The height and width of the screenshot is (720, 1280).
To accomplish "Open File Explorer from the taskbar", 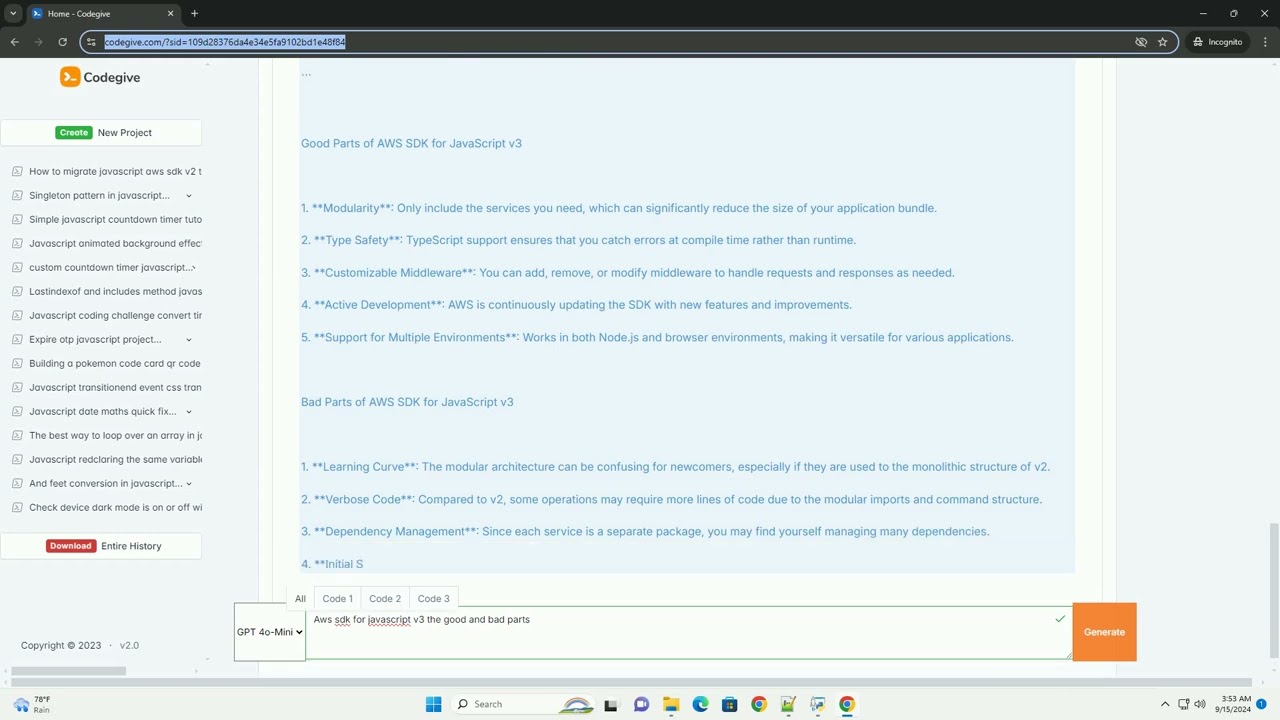I will [x=671, y=704].
